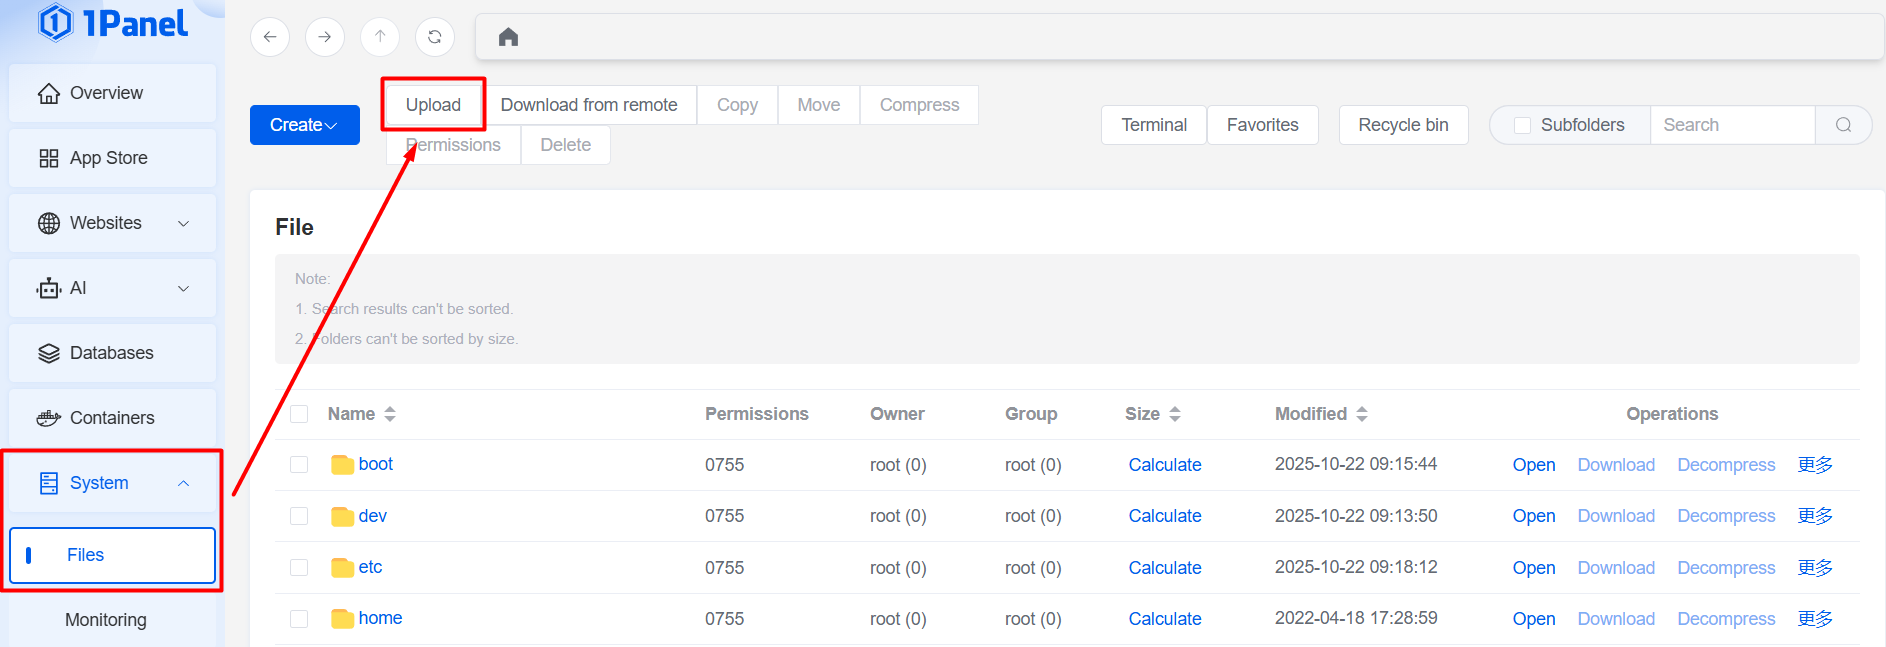Go to Monitoring in the sidebar

tap(106, 620)
